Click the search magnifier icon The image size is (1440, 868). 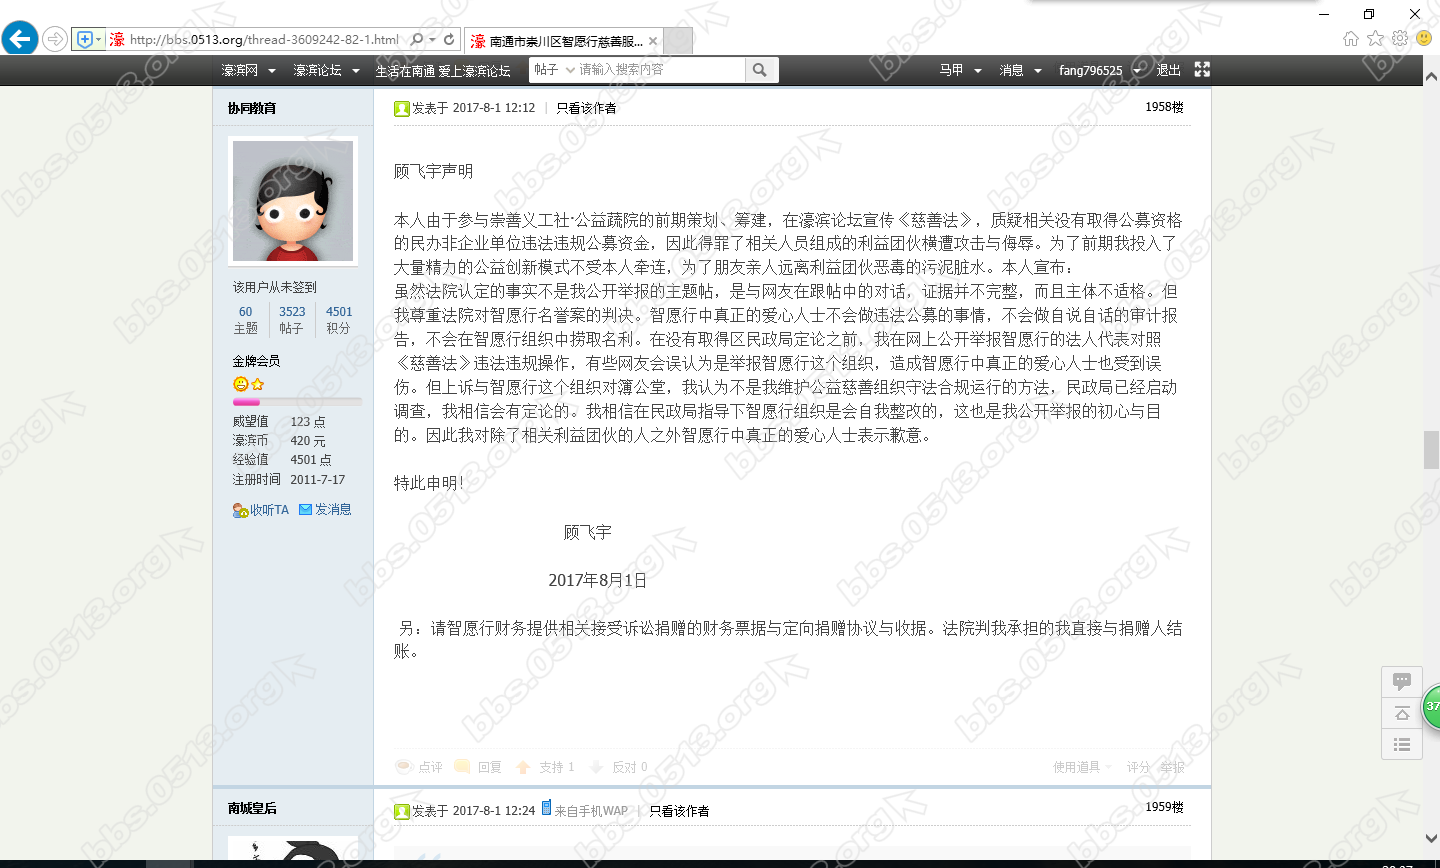click(760, 69)
